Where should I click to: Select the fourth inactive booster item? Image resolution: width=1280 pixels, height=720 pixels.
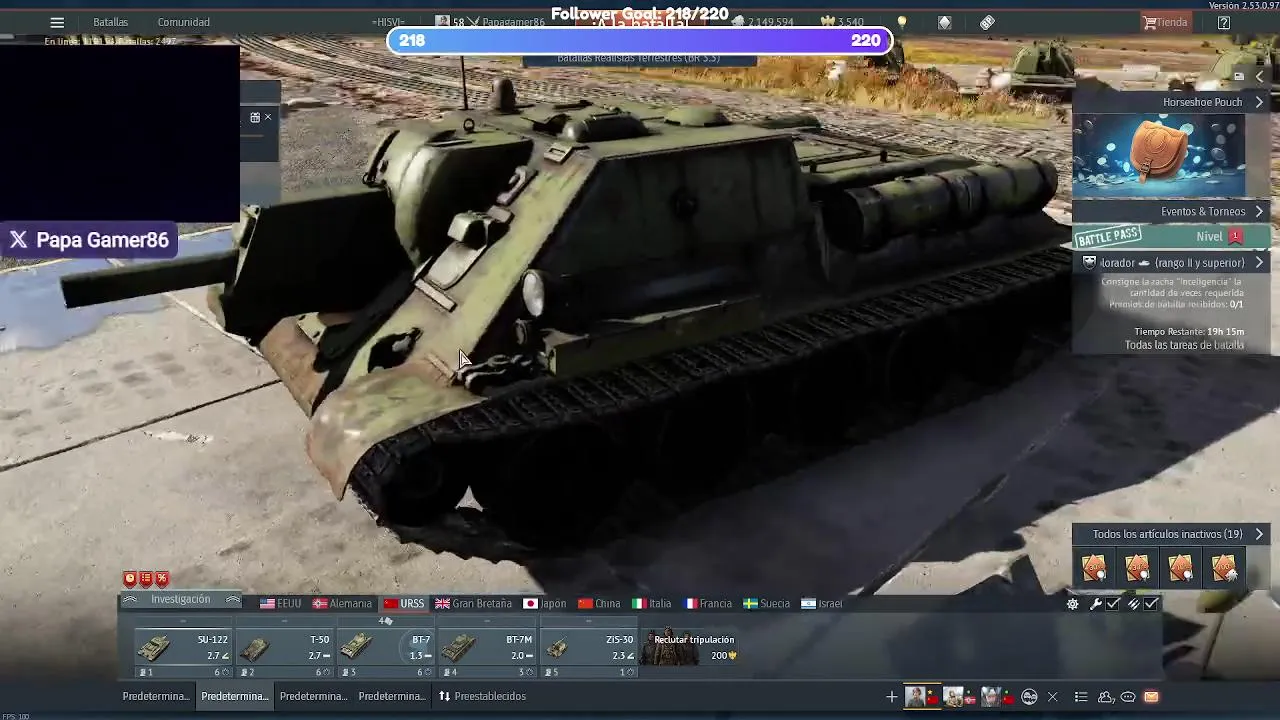coord(1224,568)
